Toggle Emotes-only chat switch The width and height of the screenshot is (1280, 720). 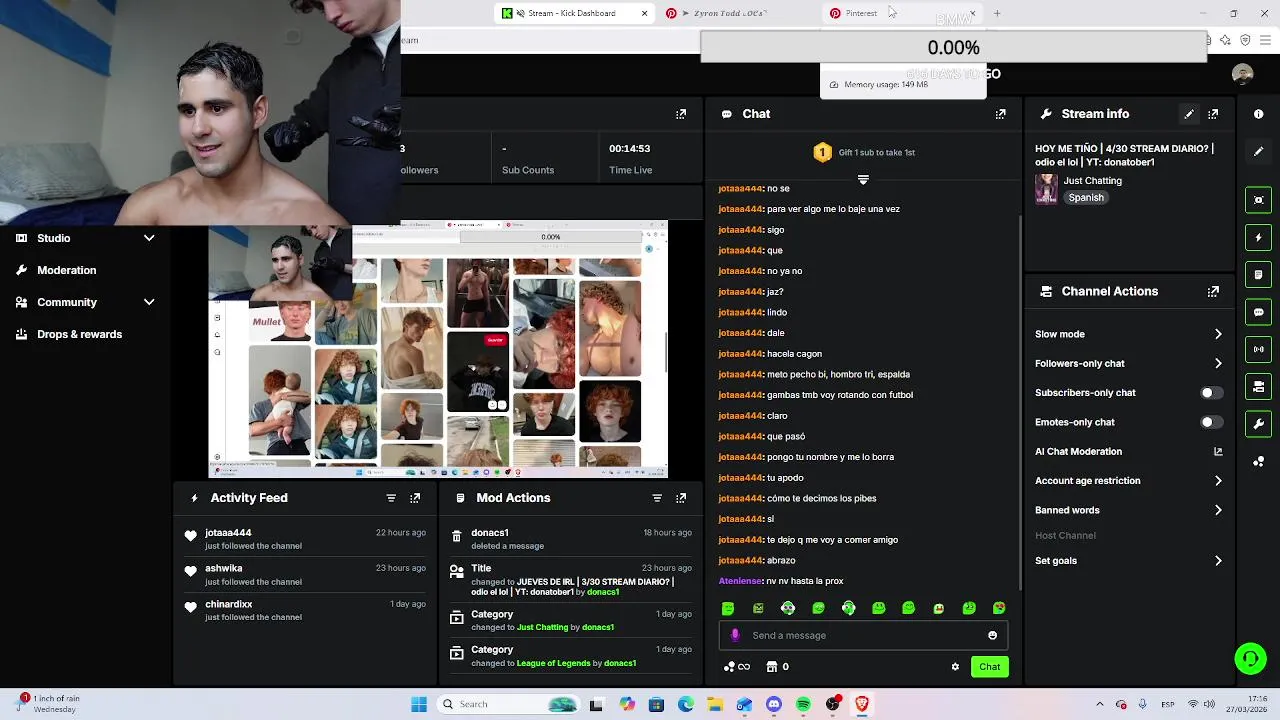coord(1210,422)
